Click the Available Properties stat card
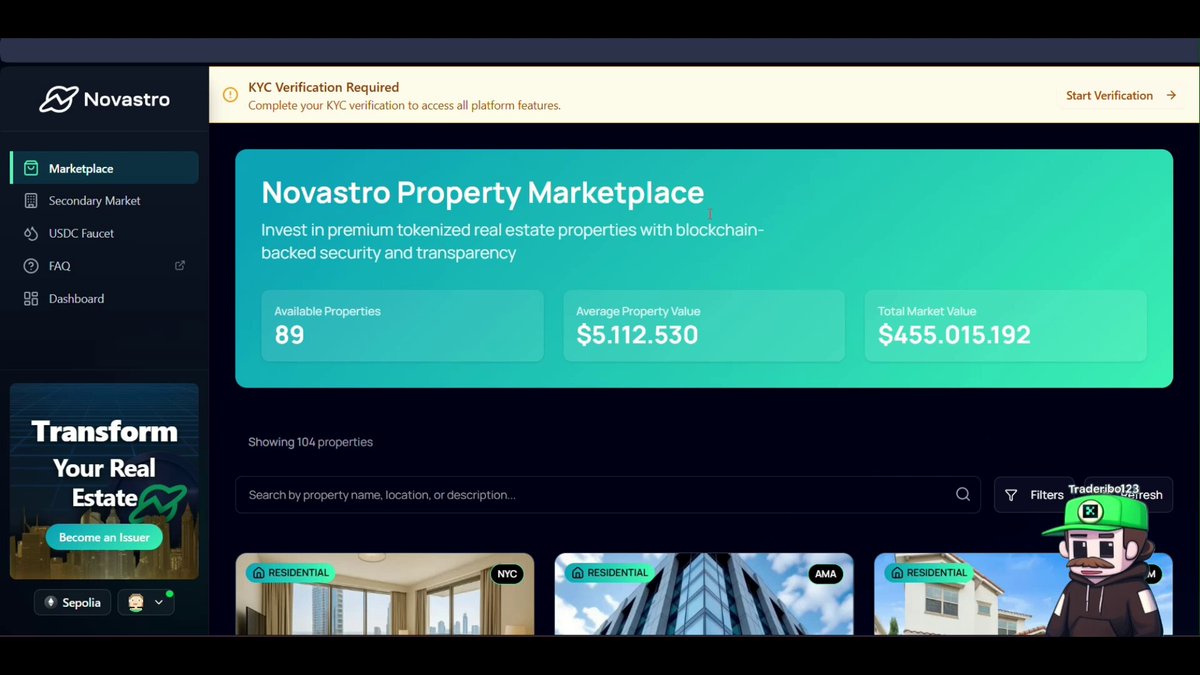Viewport: 1200px width, 675px height. [x=402, y=326]
